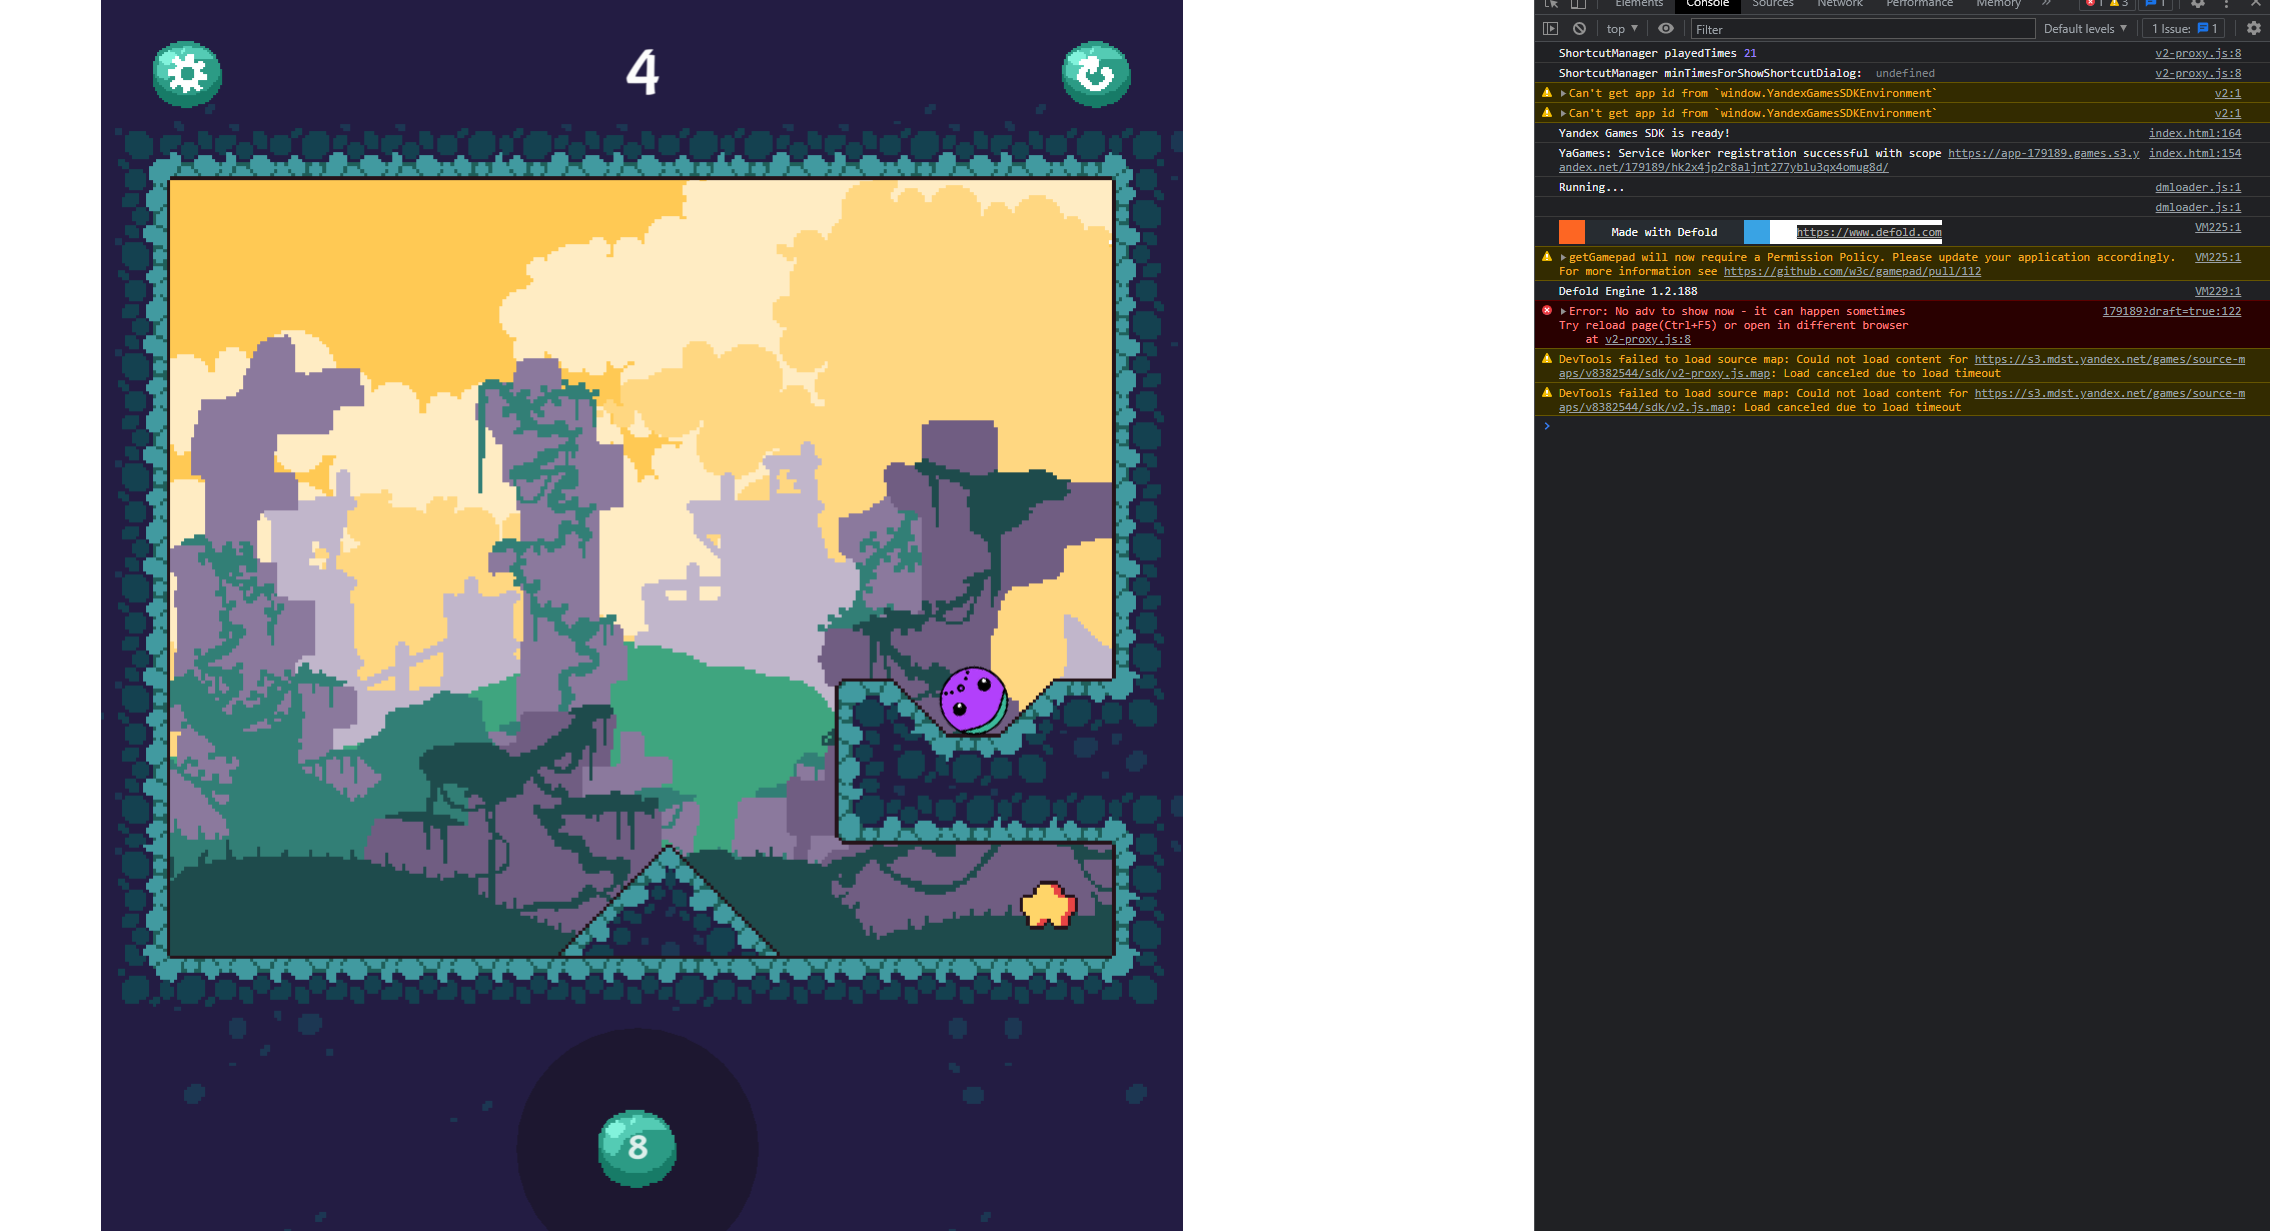The image size is (2270, 1231).
Task: Switch to the Sources panel tab
Action: tap(1767, 8)
